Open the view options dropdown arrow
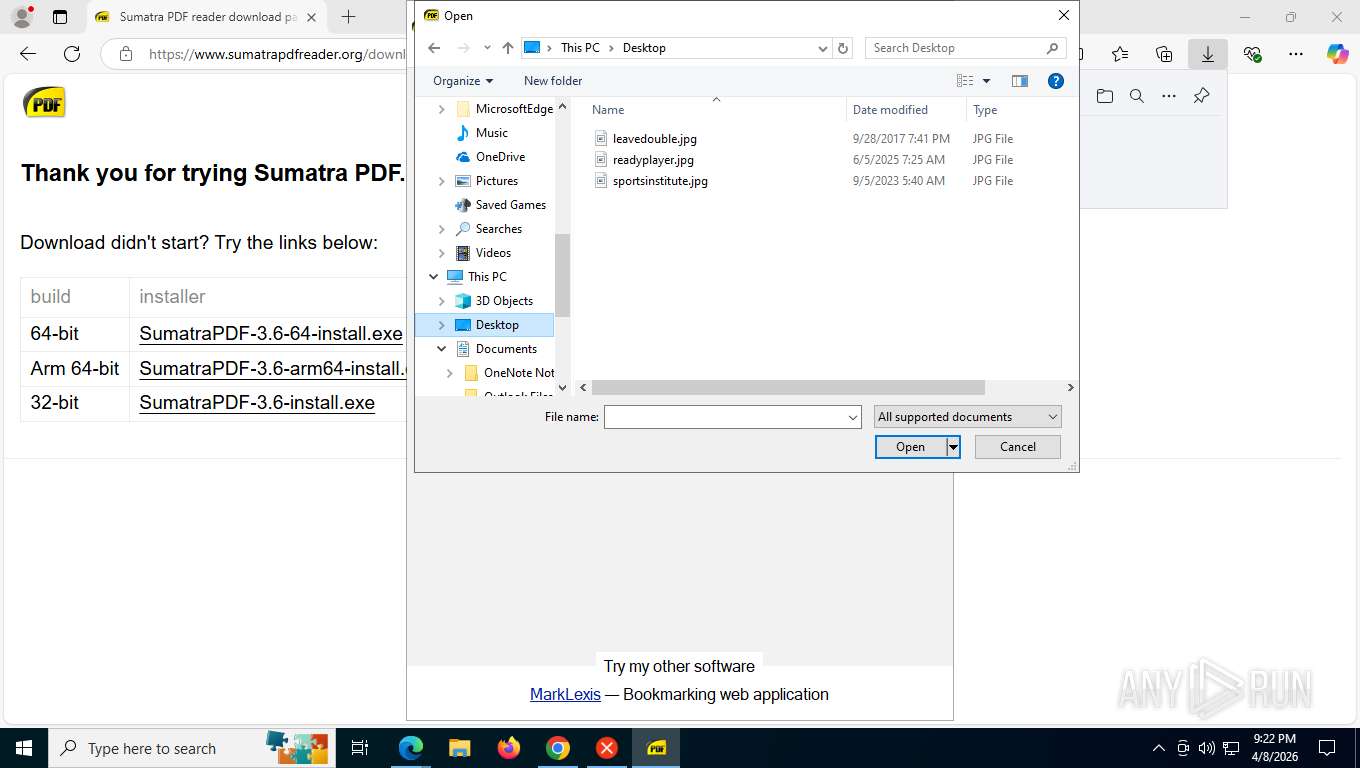The height and width of the screenshot is (768, 1360). click(986, 81)
